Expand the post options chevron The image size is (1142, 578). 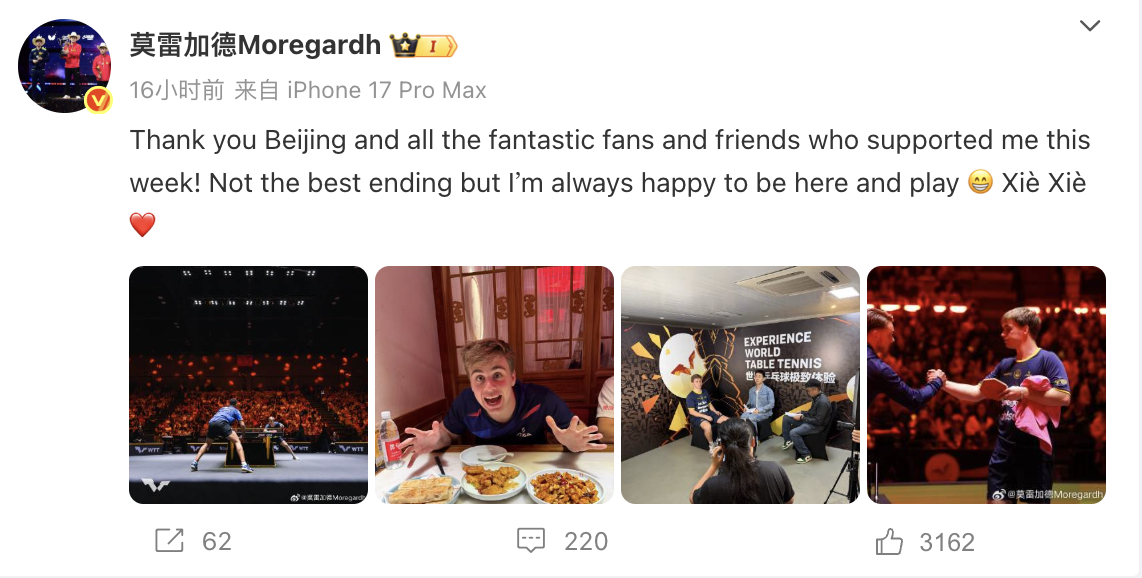(1090, 26)
